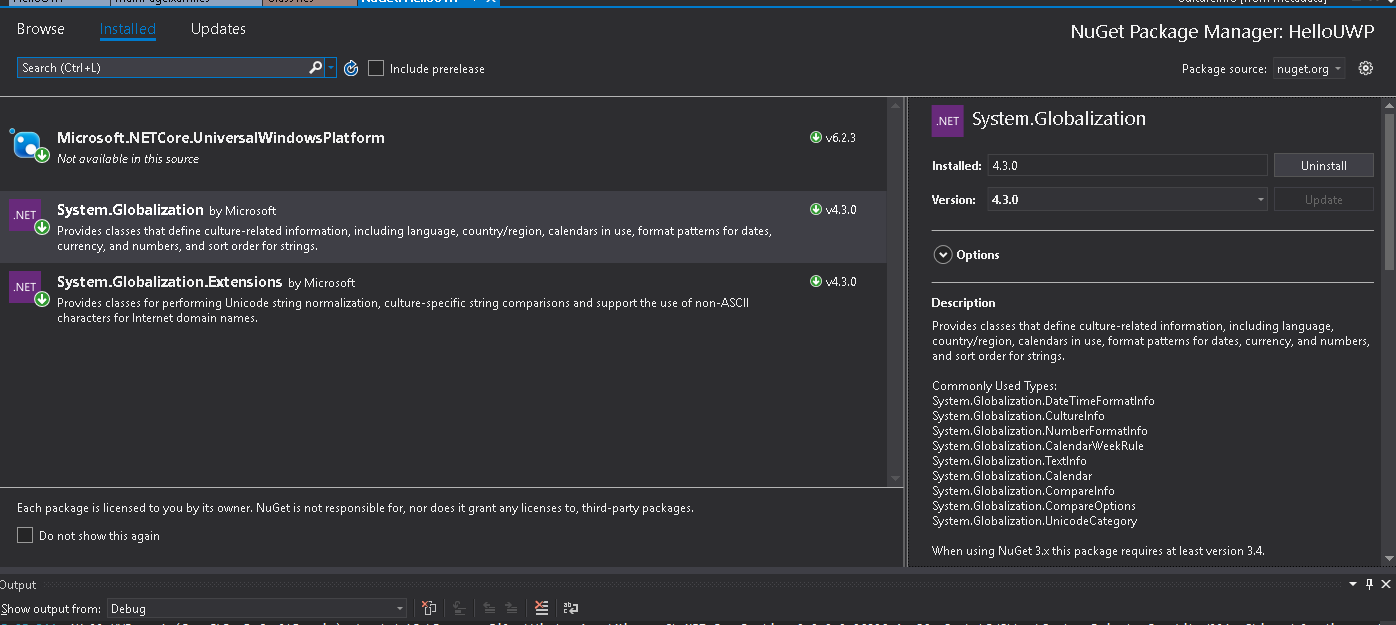Check Do not show this again
This screenshot has height=625, width=1396.
25,536
